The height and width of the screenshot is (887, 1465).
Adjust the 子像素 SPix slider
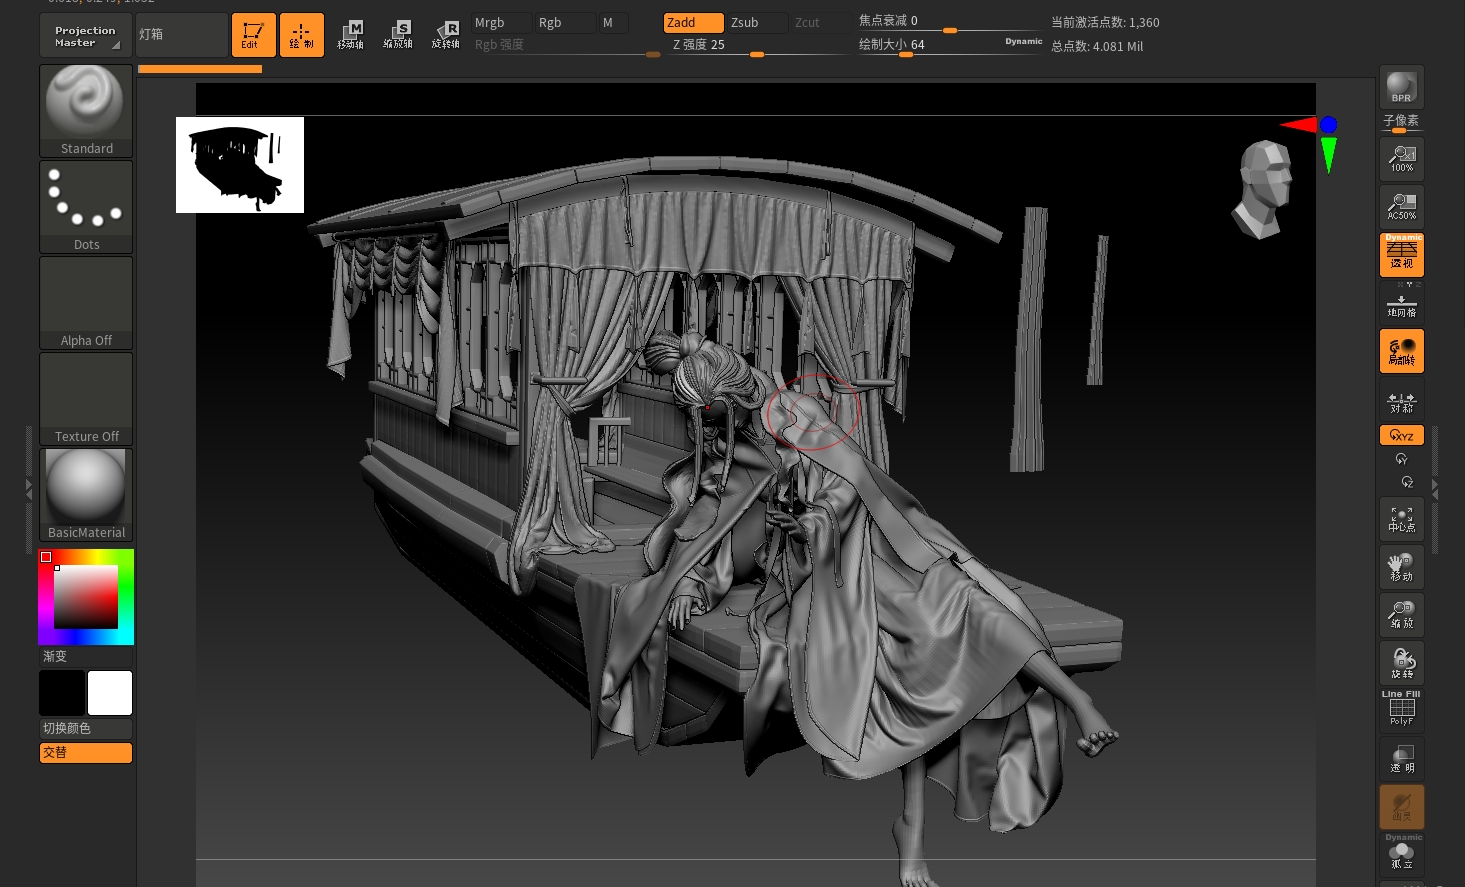click(1402, 123)
